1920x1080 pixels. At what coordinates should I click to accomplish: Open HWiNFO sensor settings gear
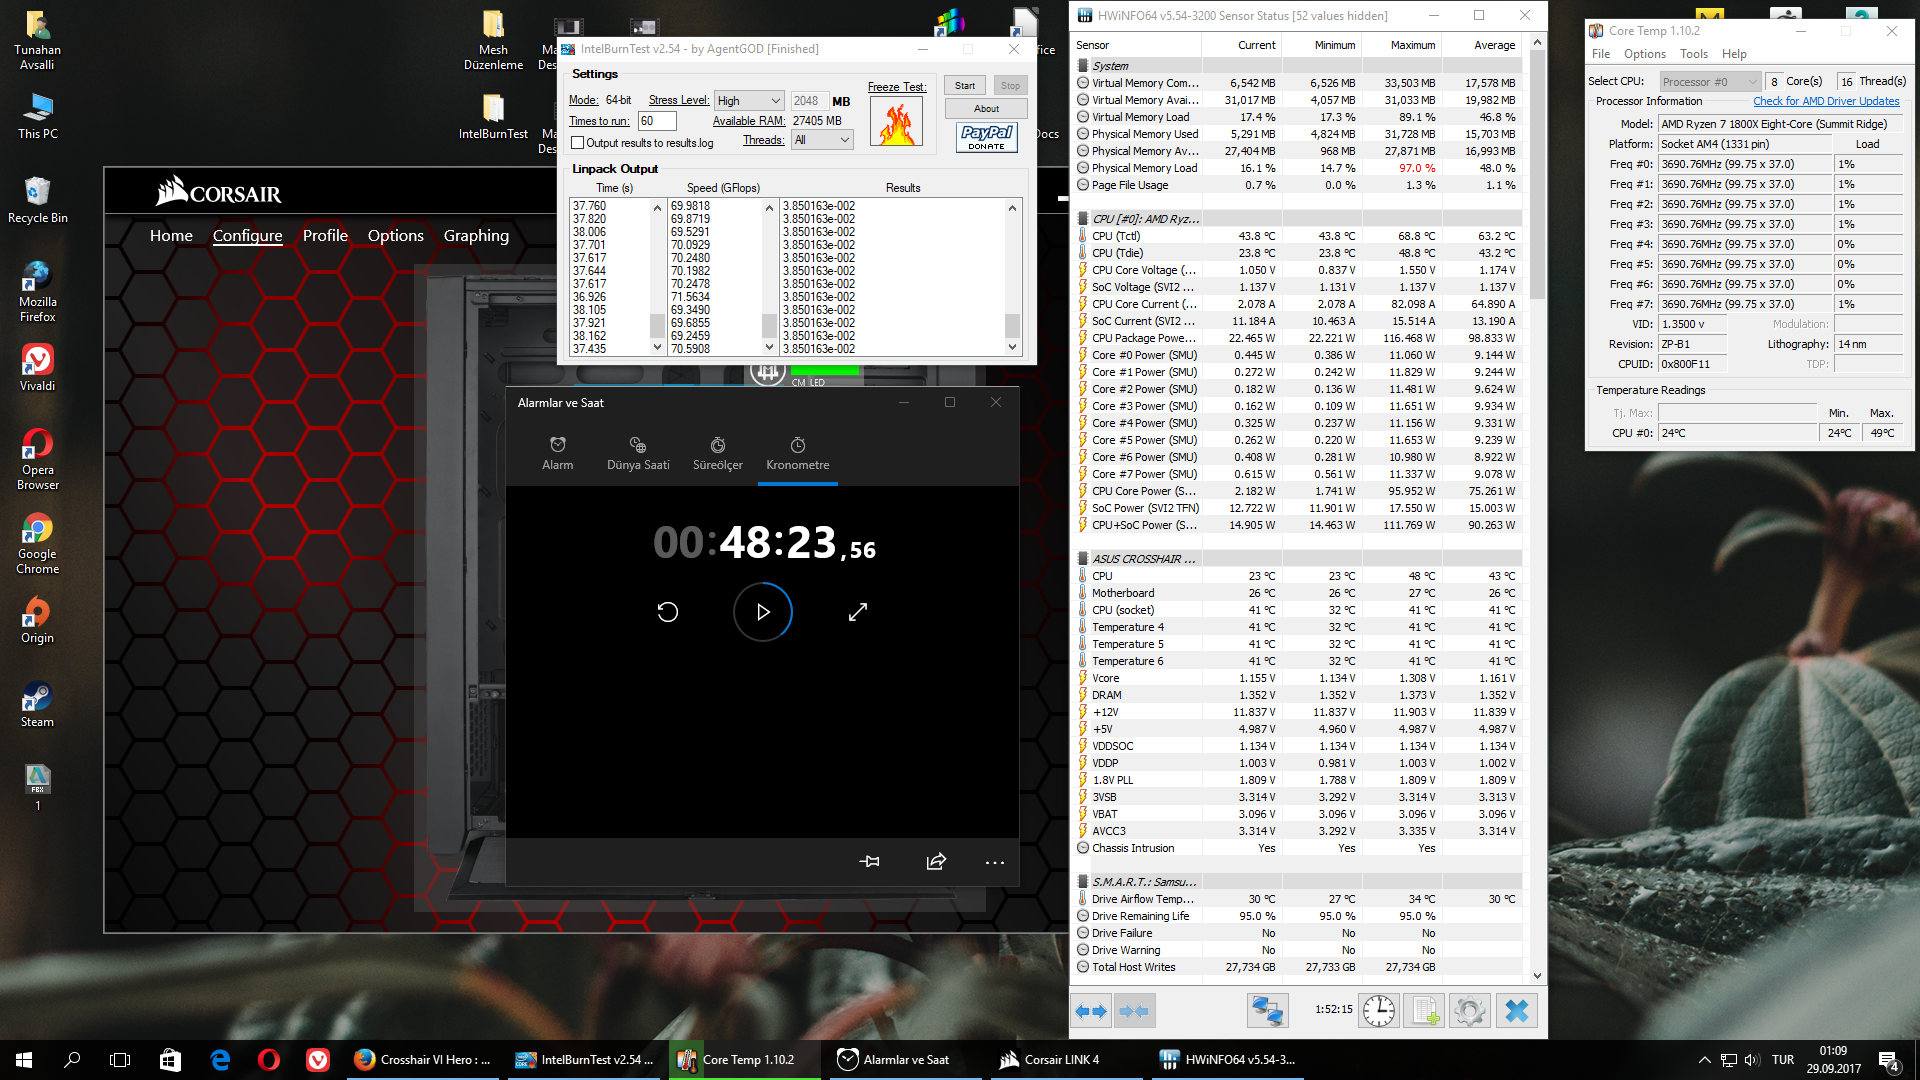1470,1011
